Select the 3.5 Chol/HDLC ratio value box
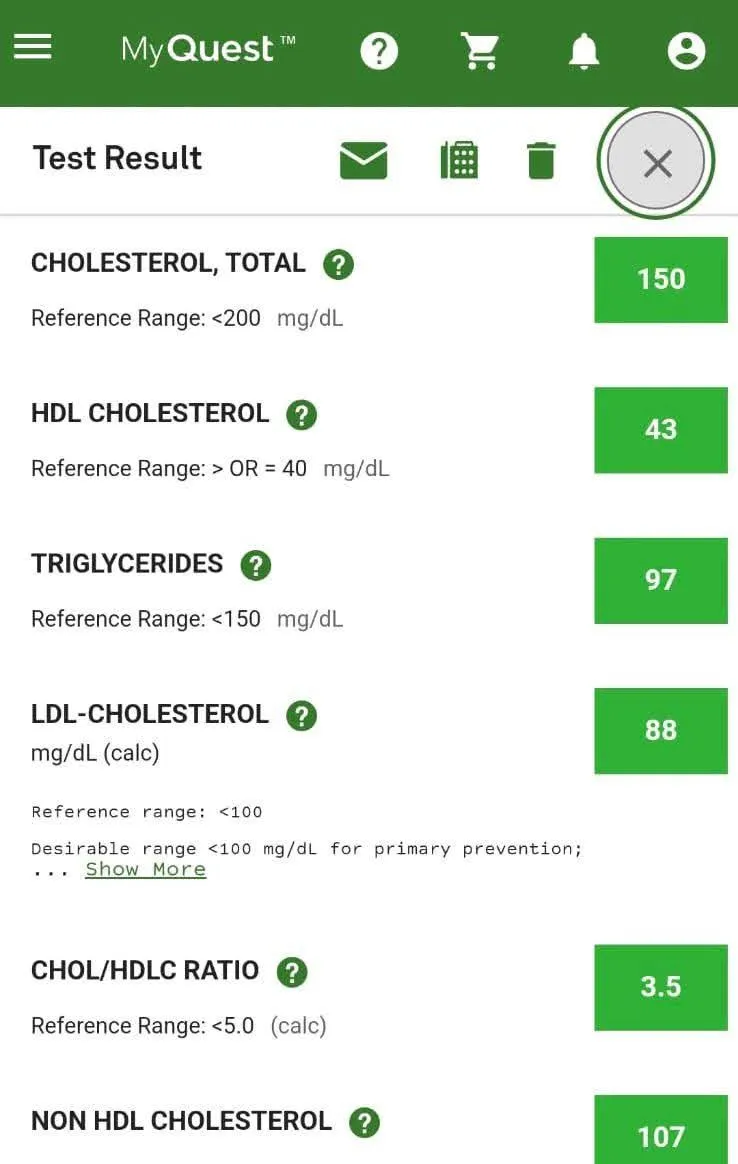The image size is (738, 1164). click(x=661, y=987)
